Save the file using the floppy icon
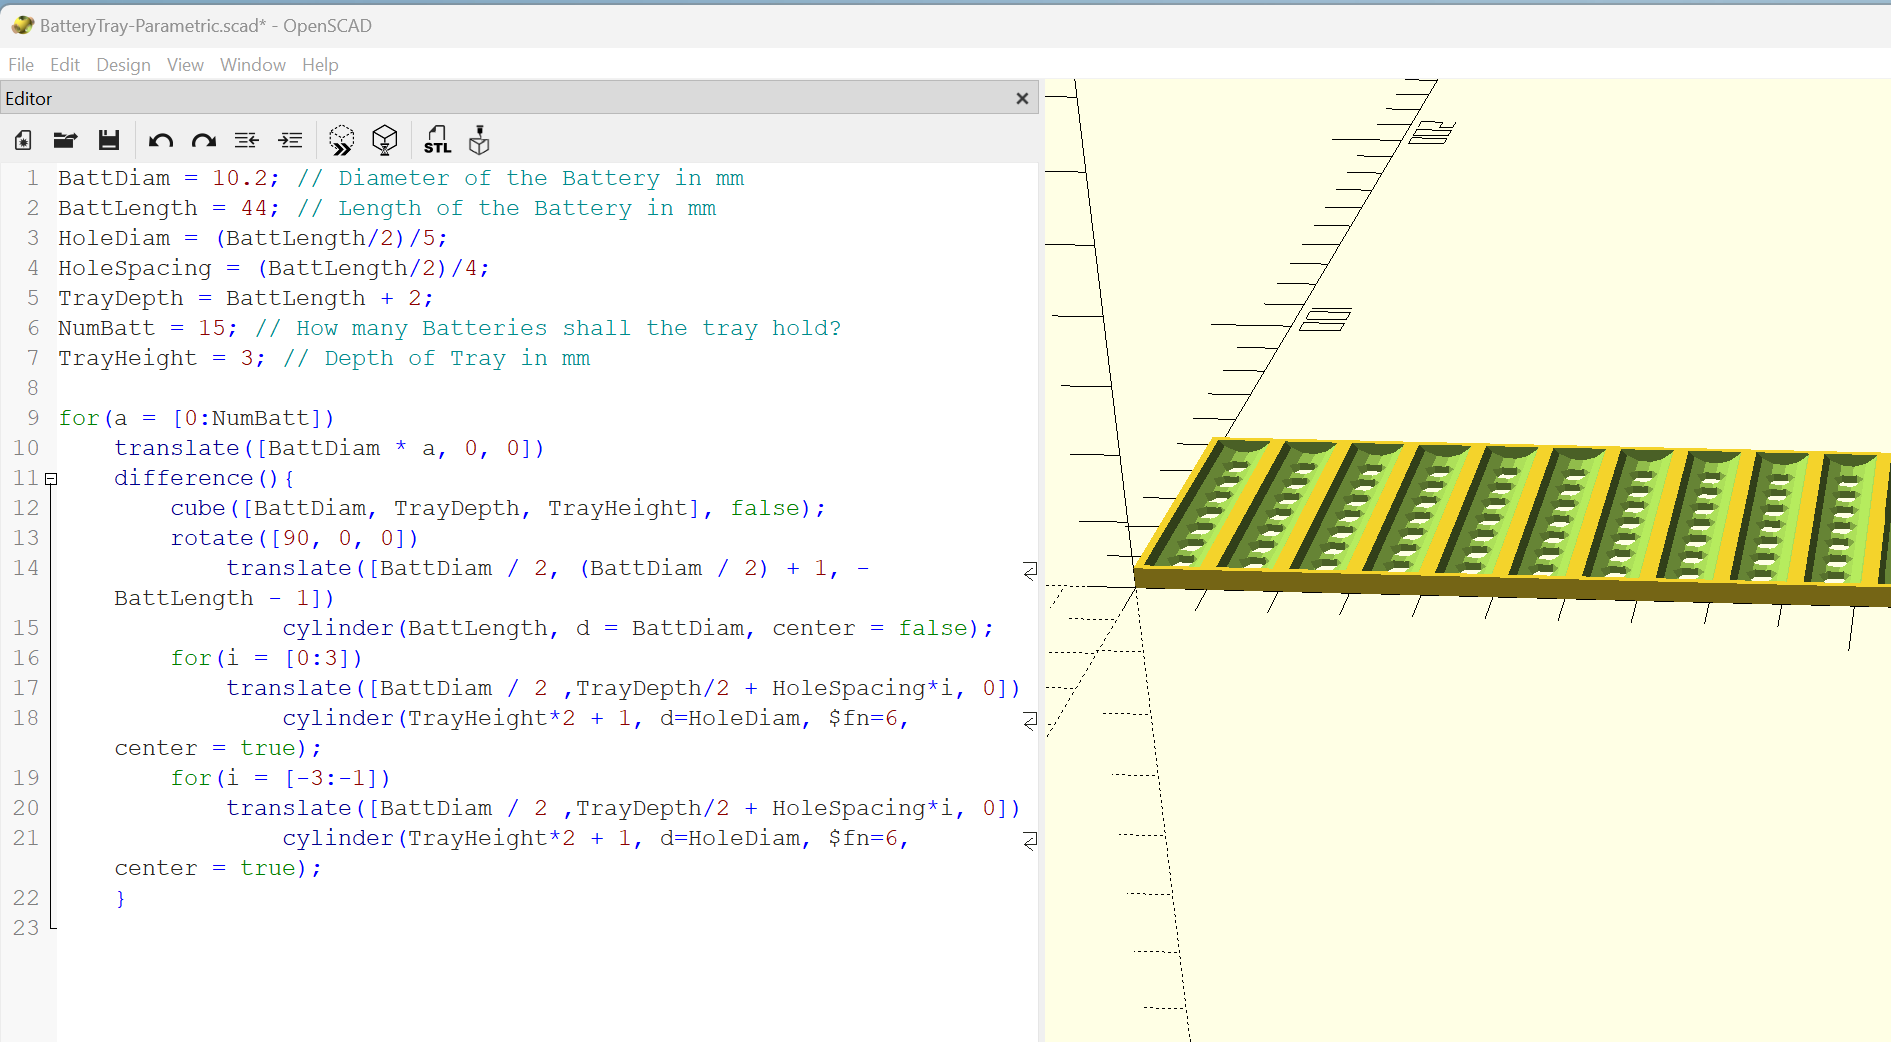The height and width of the screenshot is (1042, 1891). click(x=109, y=141)
